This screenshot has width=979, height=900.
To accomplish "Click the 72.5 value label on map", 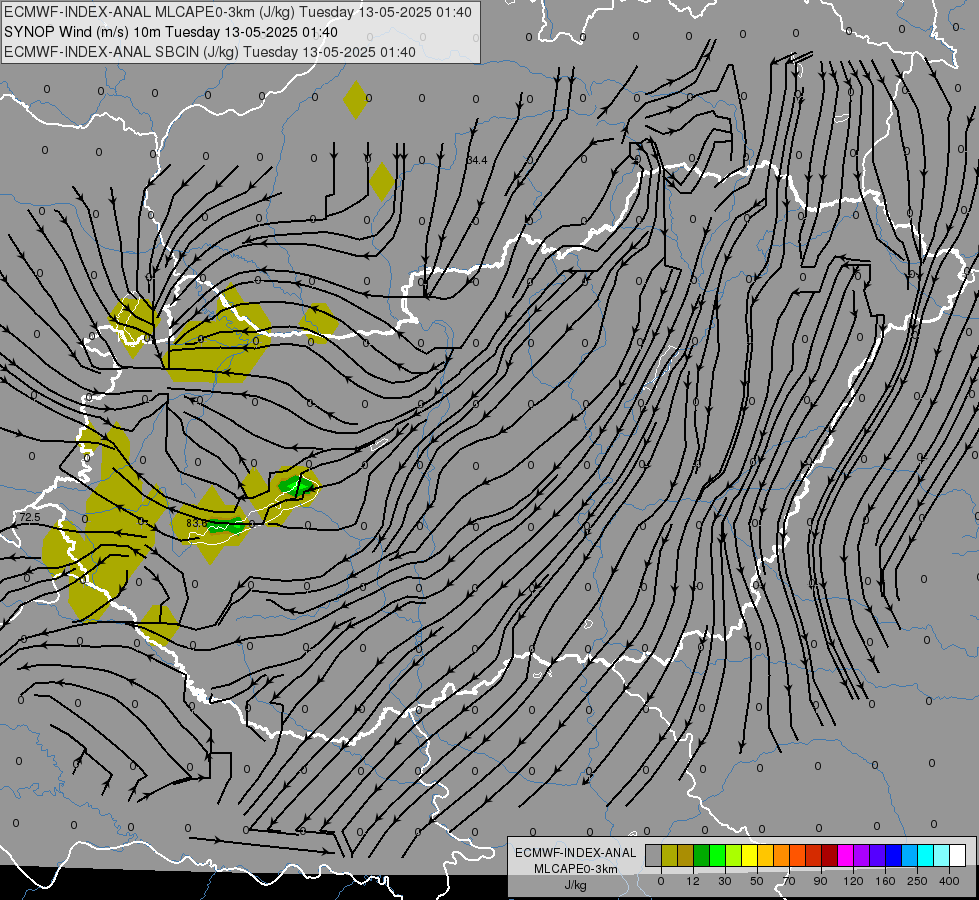I will (x=29, y=517).
